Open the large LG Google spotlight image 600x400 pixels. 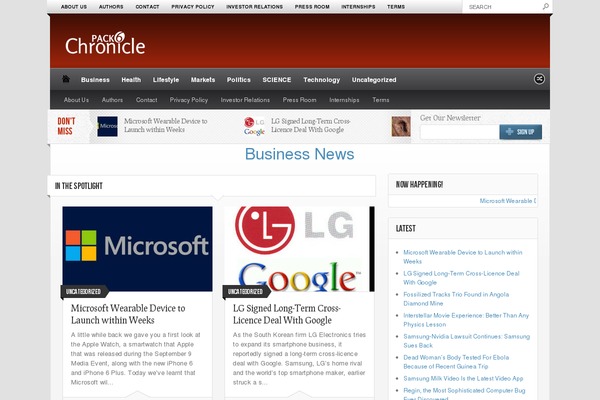pyautogui.click(x=300, y=249)
